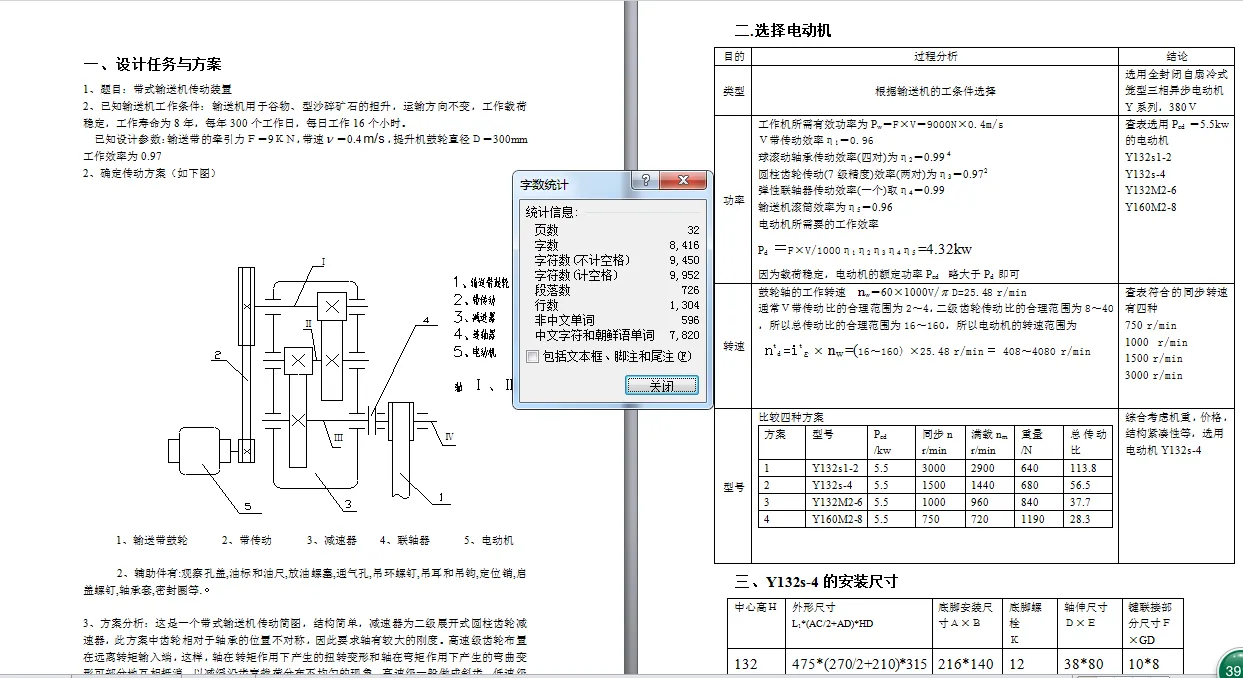Viewport: 1243px width, 678px height.
Task: Close the 字数统计 dialog with its X button
Action: (x=683, y=181)
